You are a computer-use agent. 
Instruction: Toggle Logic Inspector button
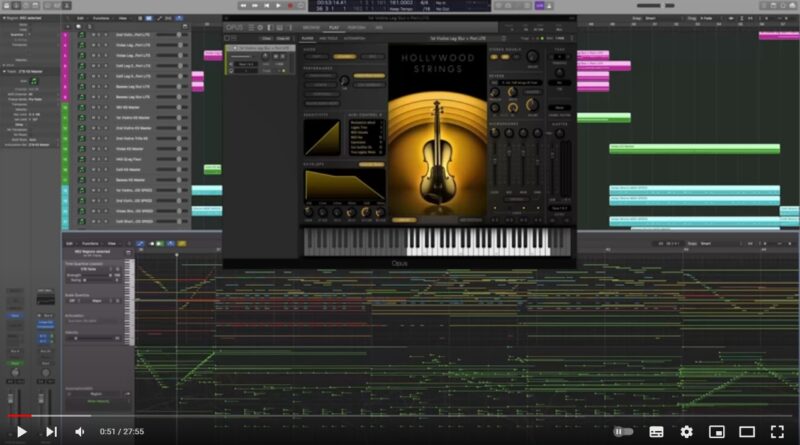pos(16,6)
